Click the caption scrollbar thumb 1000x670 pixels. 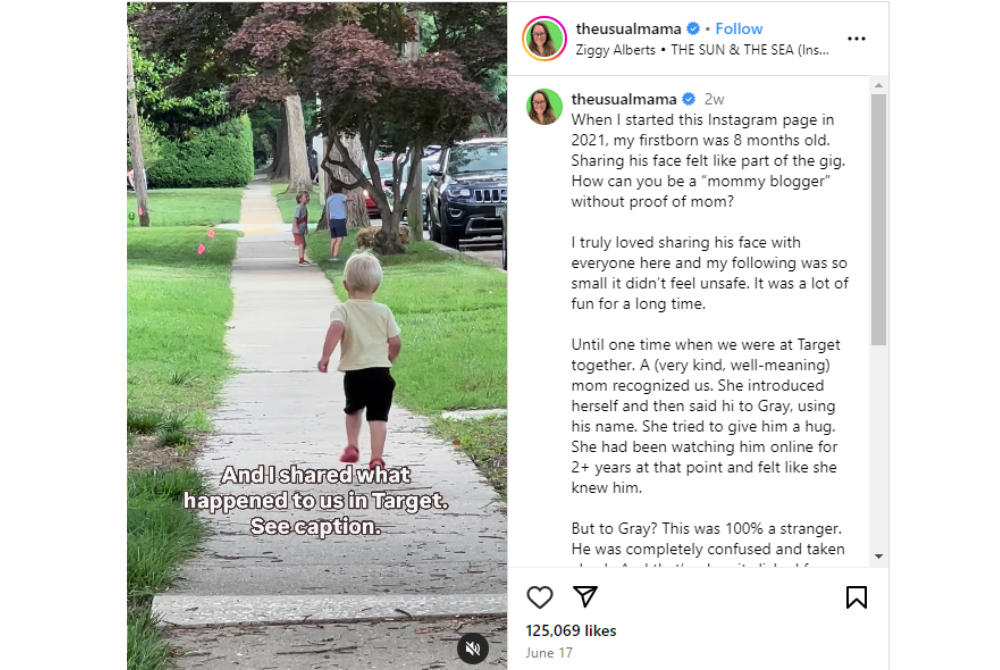pos(879,220)
